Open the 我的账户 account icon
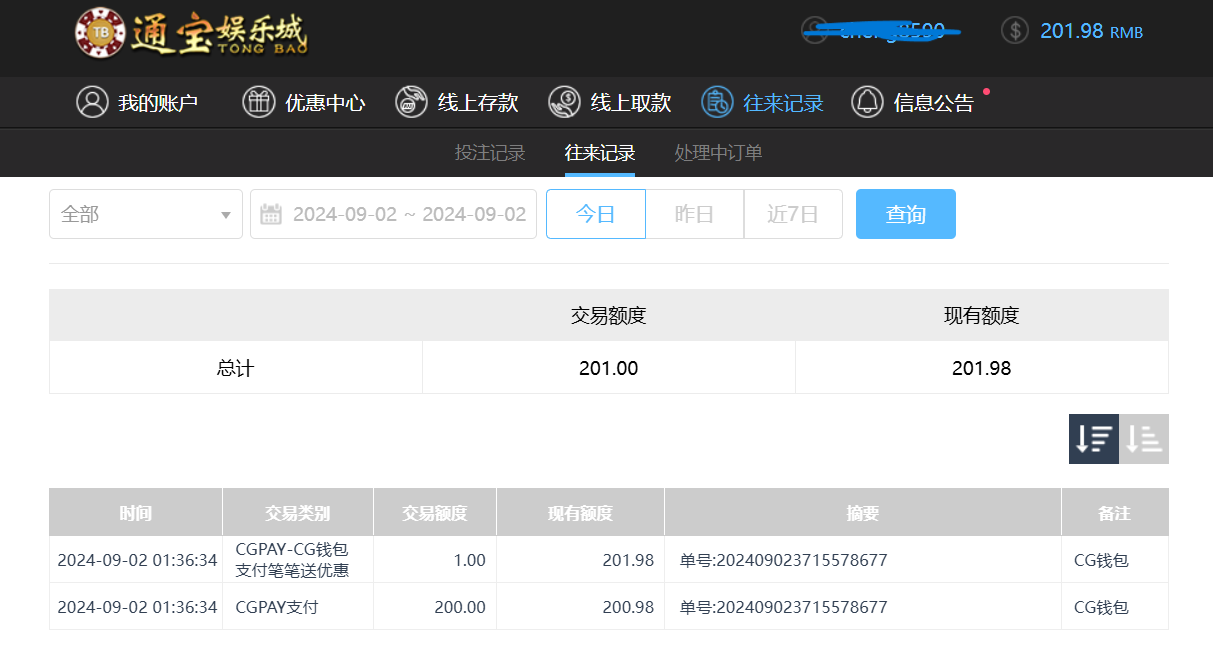Image resolution: width=1213 pixels, height=649 pixels. click(93, 101)
